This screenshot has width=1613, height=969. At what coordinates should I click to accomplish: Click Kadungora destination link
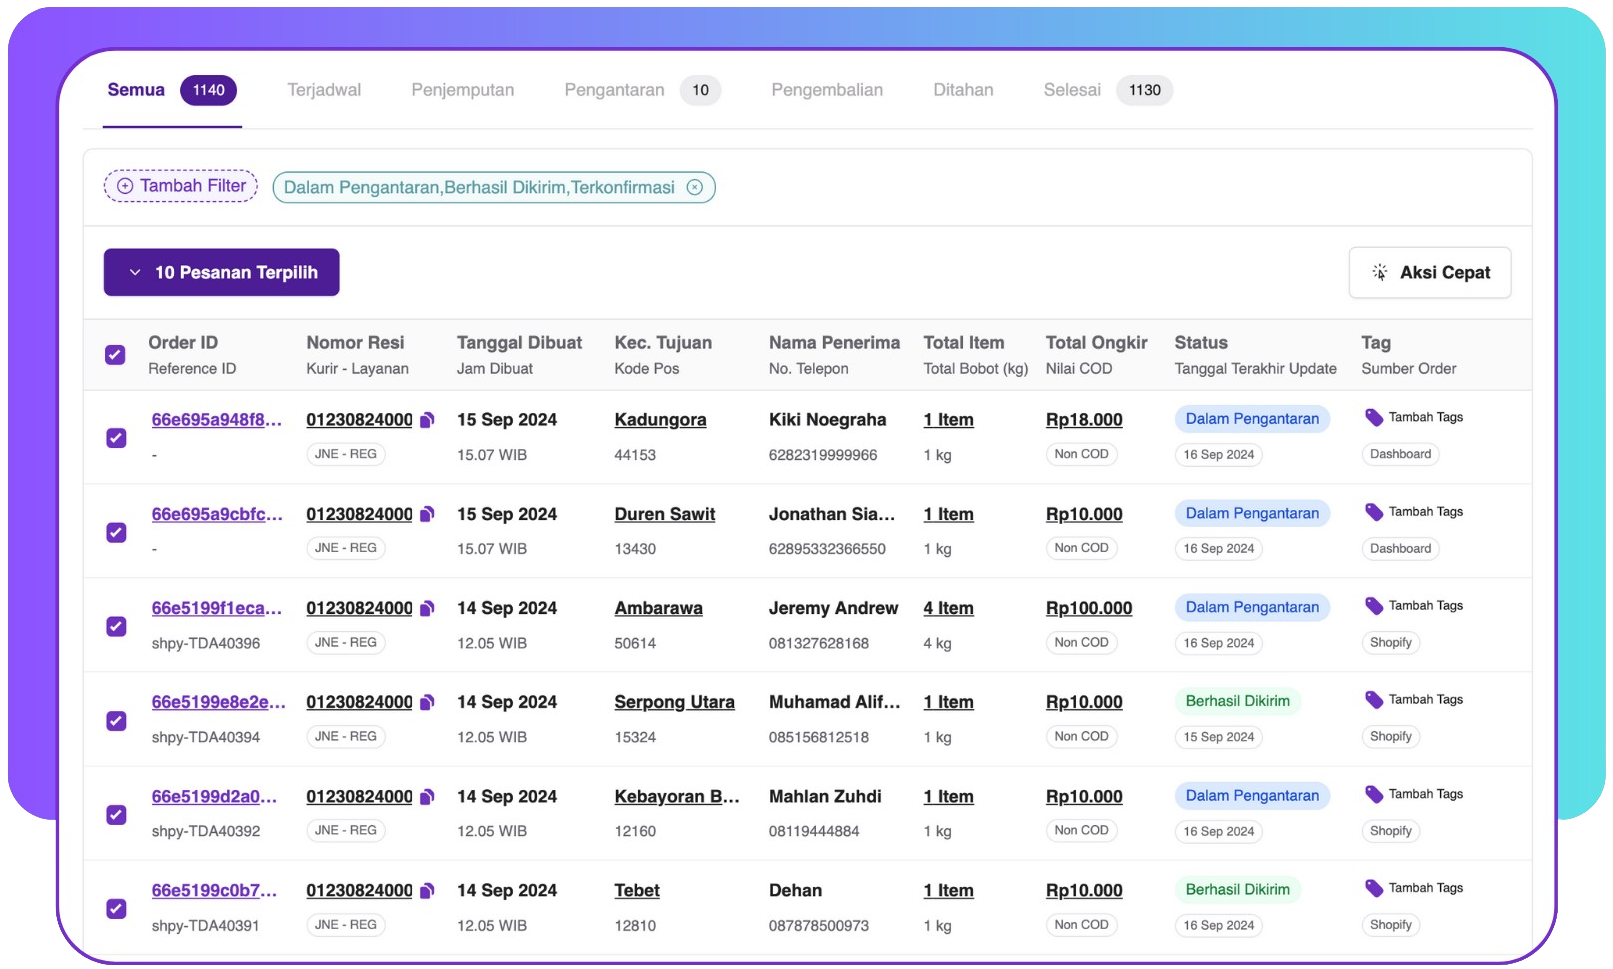(660, 420)
